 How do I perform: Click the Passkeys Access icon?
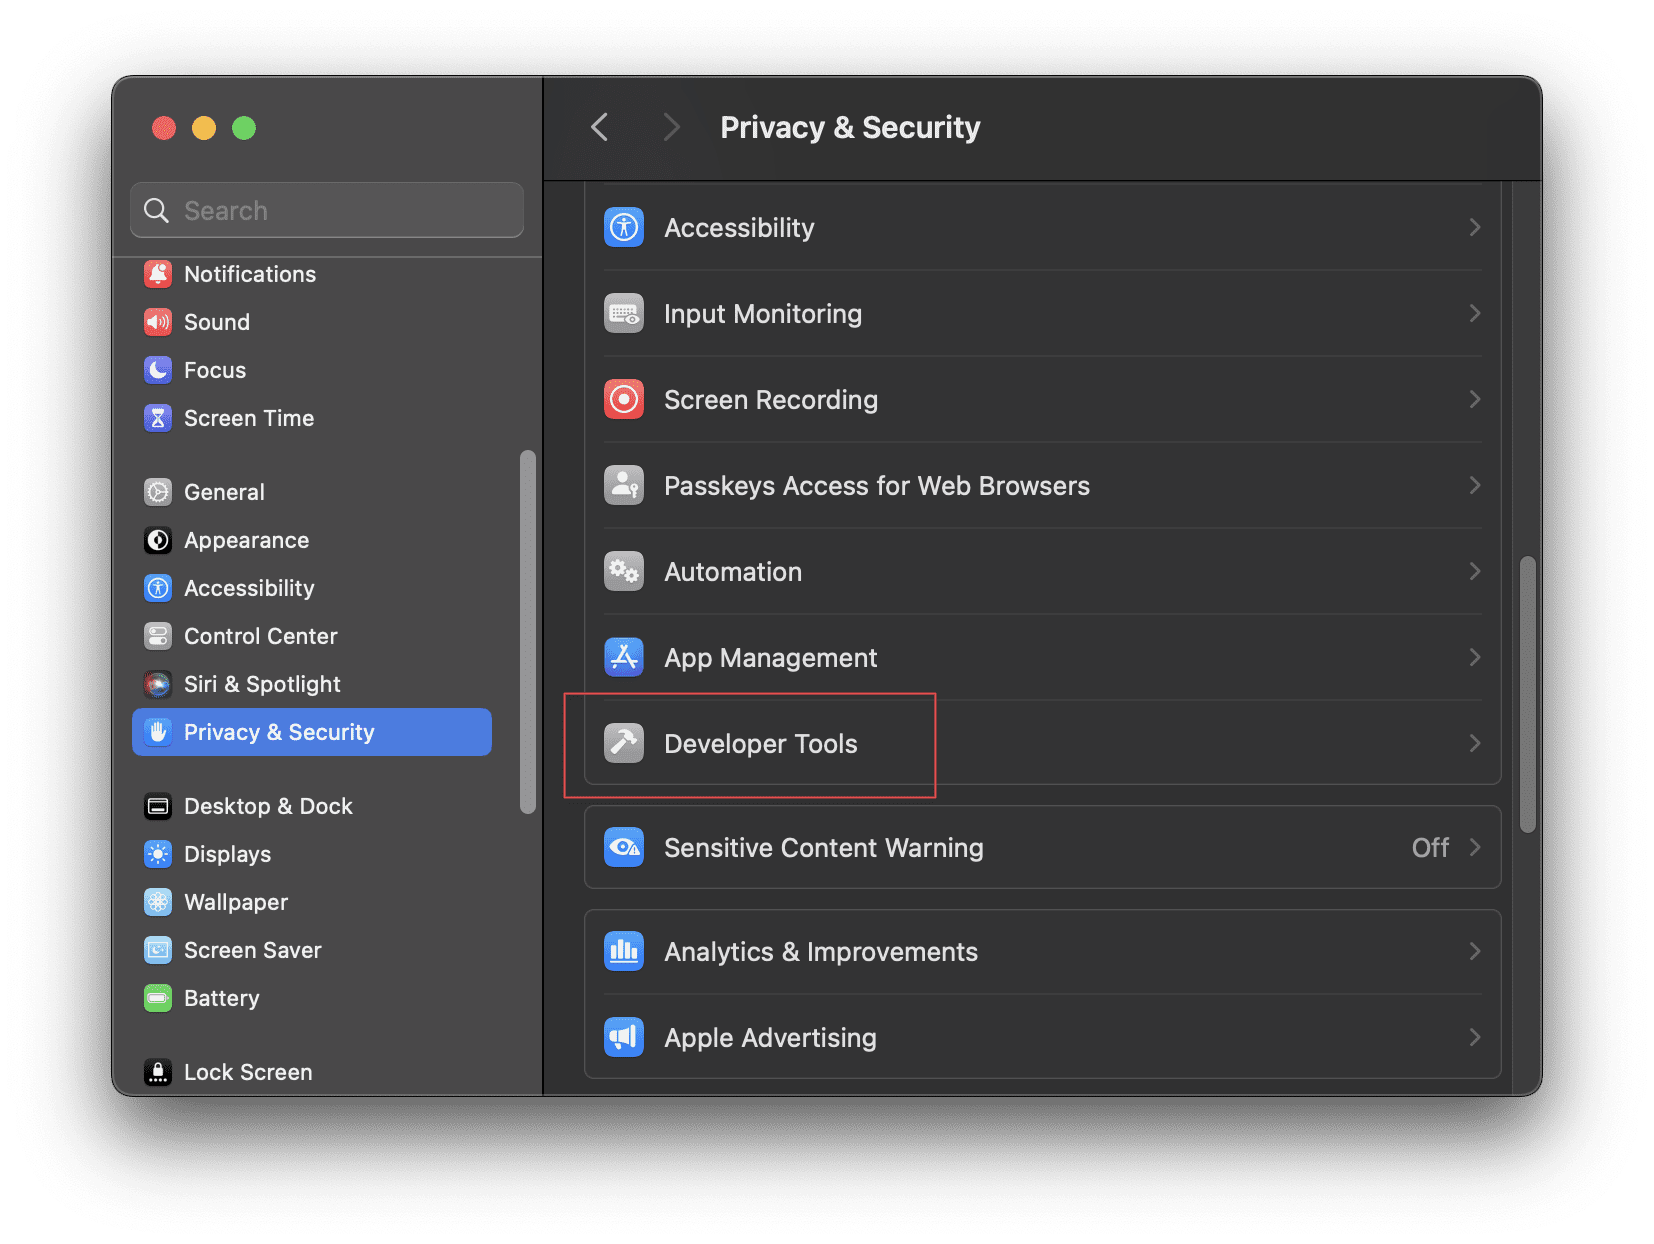tap(624, 486)
